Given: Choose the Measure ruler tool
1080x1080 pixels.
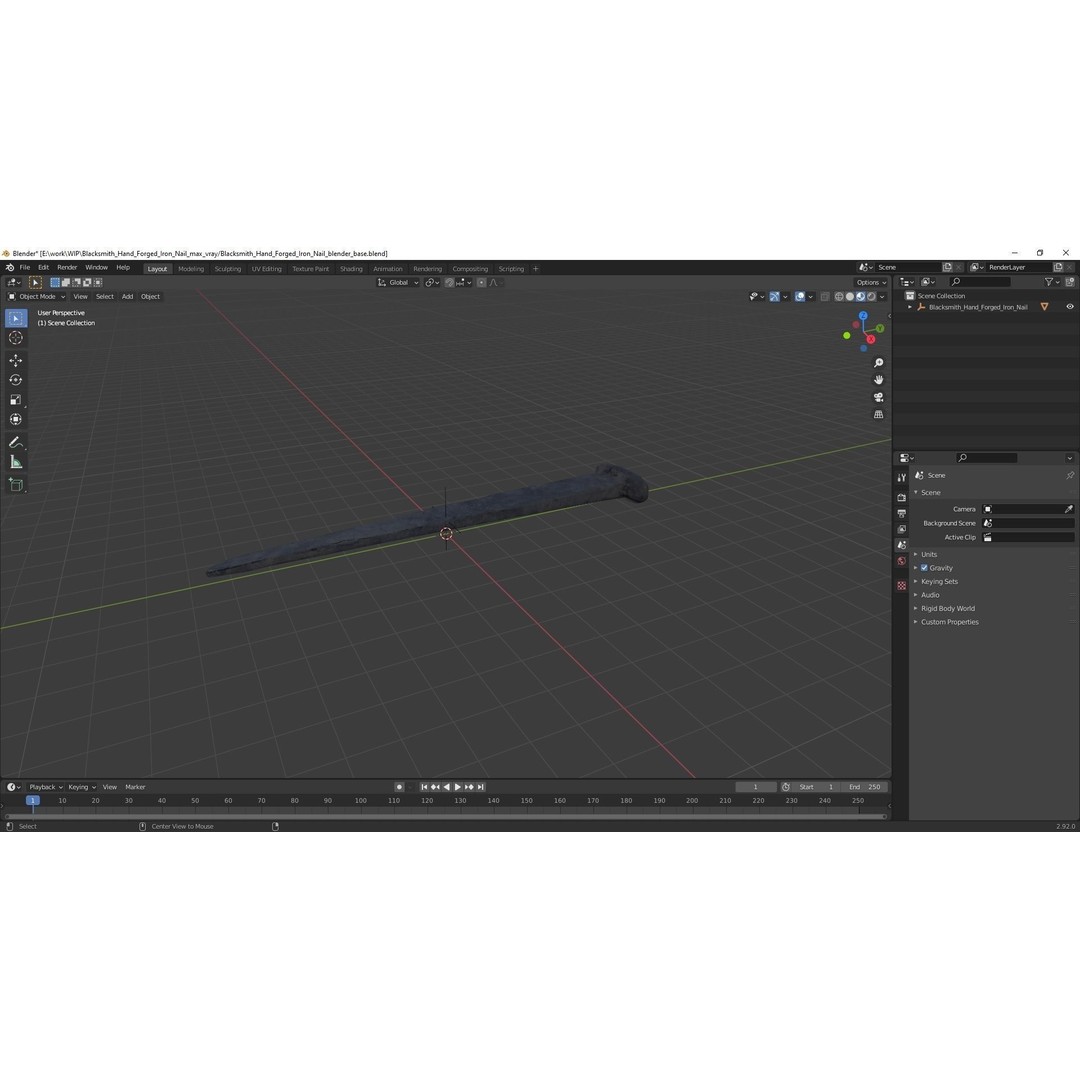Looking at the screenshot, I should [16, 462].
